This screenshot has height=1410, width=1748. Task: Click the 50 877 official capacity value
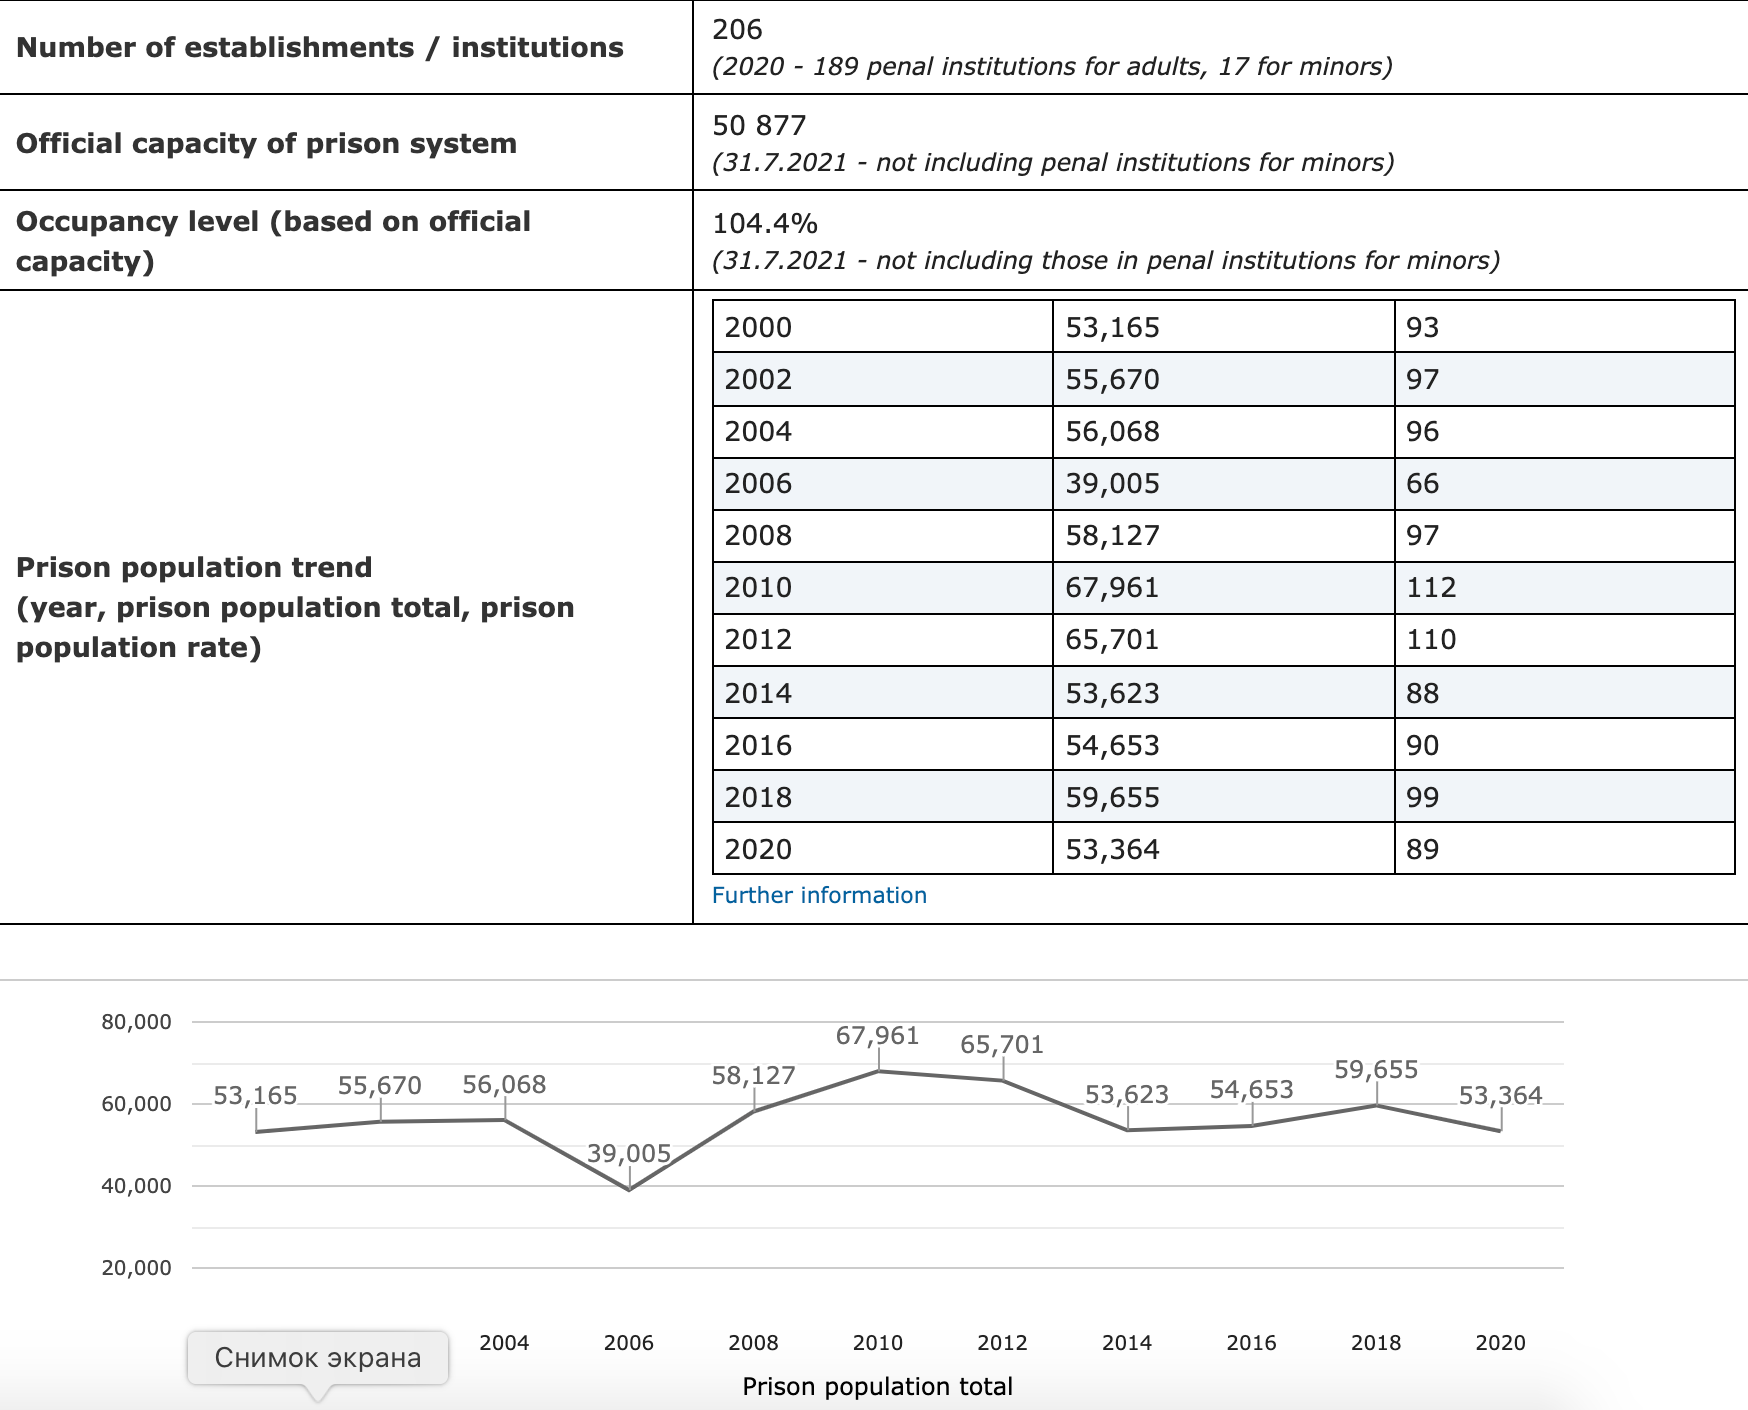point(759,125)
